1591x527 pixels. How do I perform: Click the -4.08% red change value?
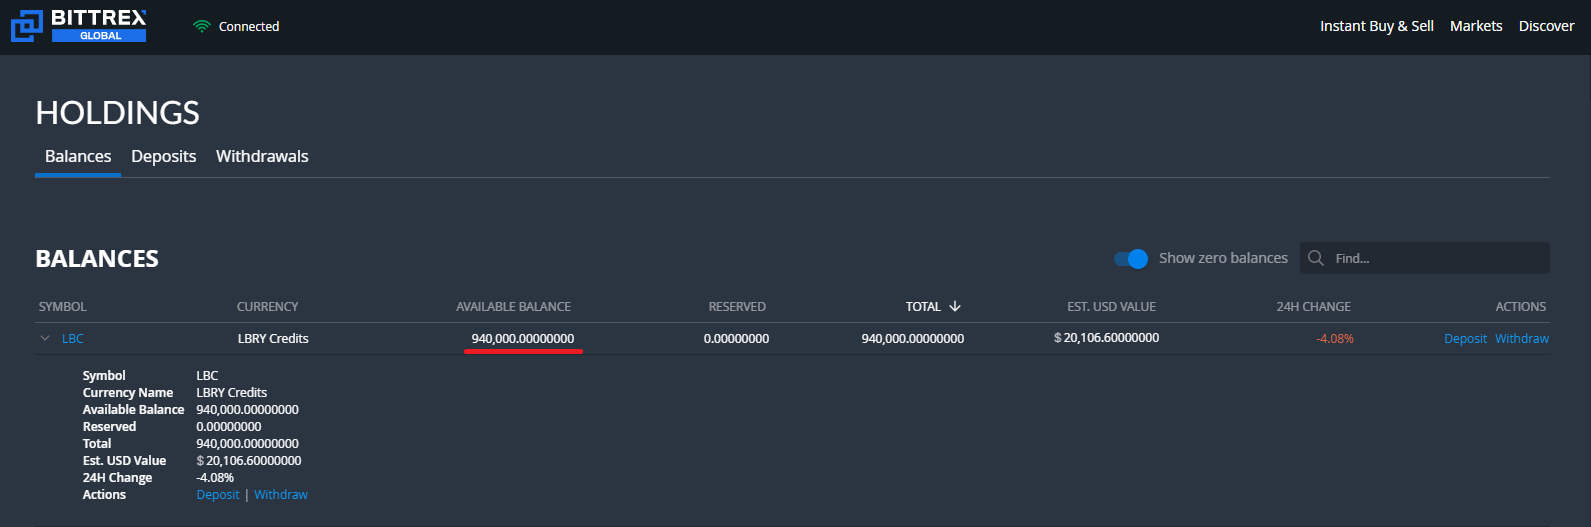1335,338
